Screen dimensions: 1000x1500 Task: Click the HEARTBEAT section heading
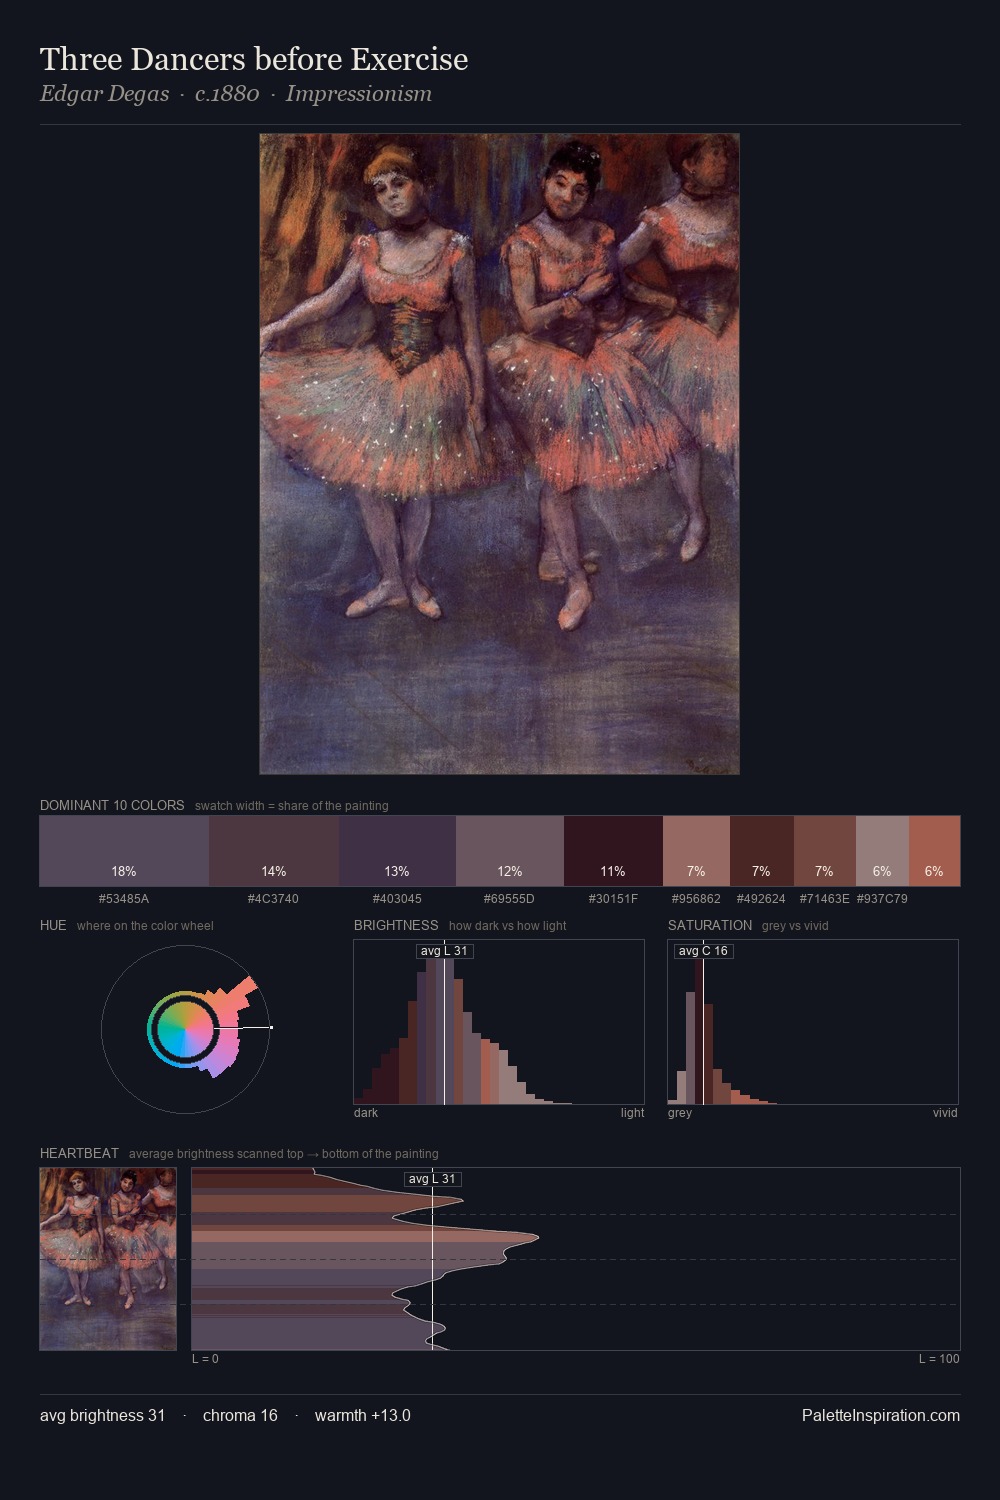79,1153
